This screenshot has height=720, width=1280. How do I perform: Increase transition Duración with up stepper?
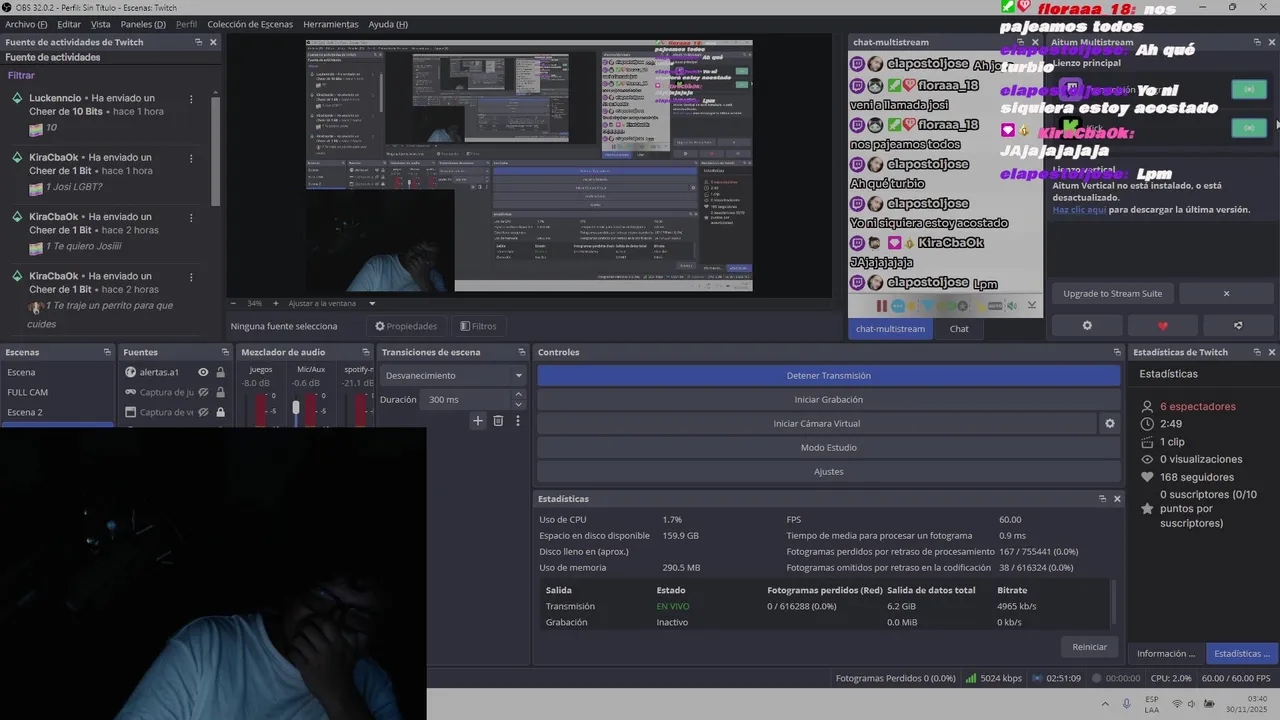(x=518, y=394)
